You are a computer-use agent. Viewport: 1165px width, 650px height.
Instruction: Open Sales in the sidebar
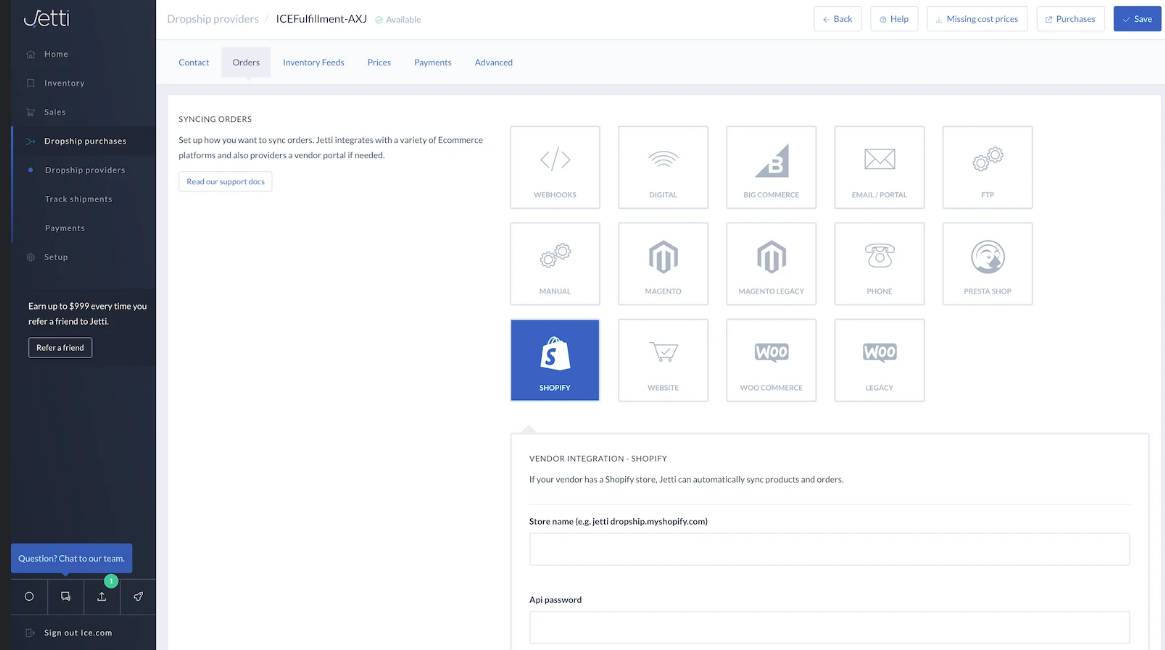click(x=54, y=112)
